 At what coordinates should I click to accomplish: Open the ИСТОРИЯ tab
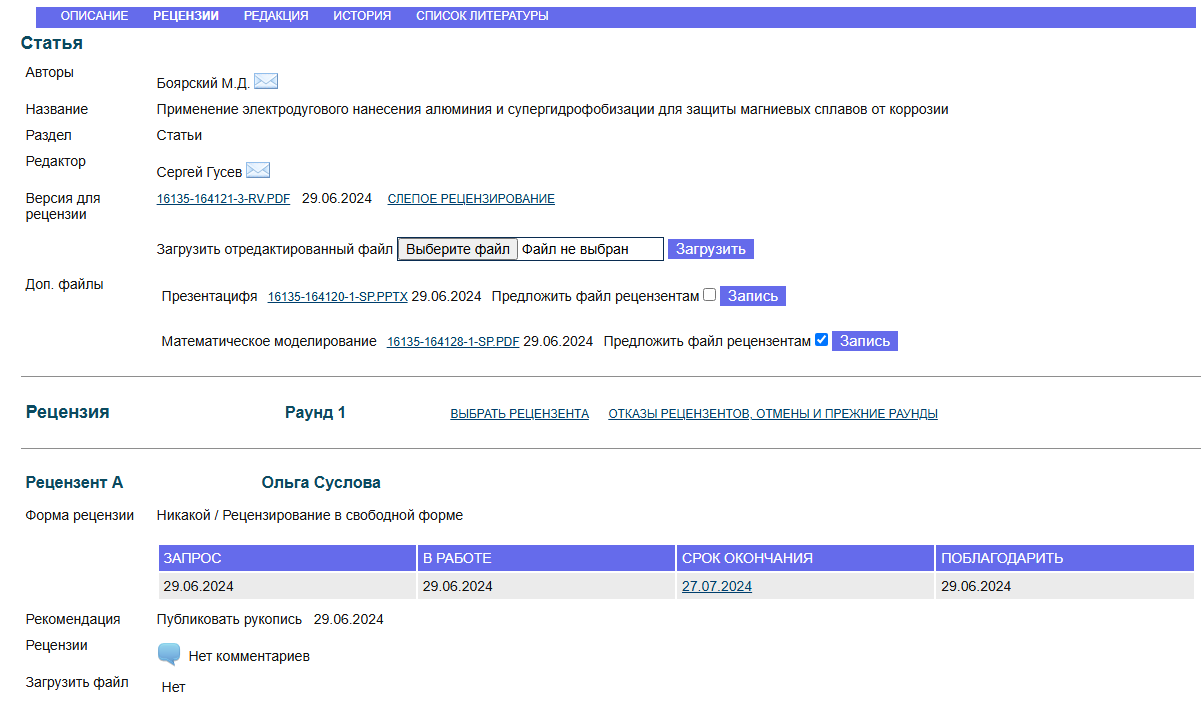click(362, 16)
